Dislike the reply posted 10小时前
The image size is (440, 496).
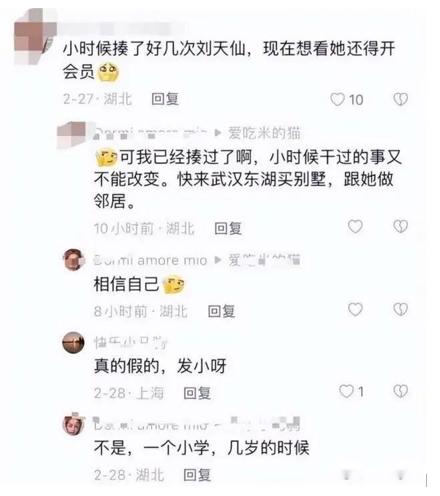pyautogui.click(x=400, y=227)
